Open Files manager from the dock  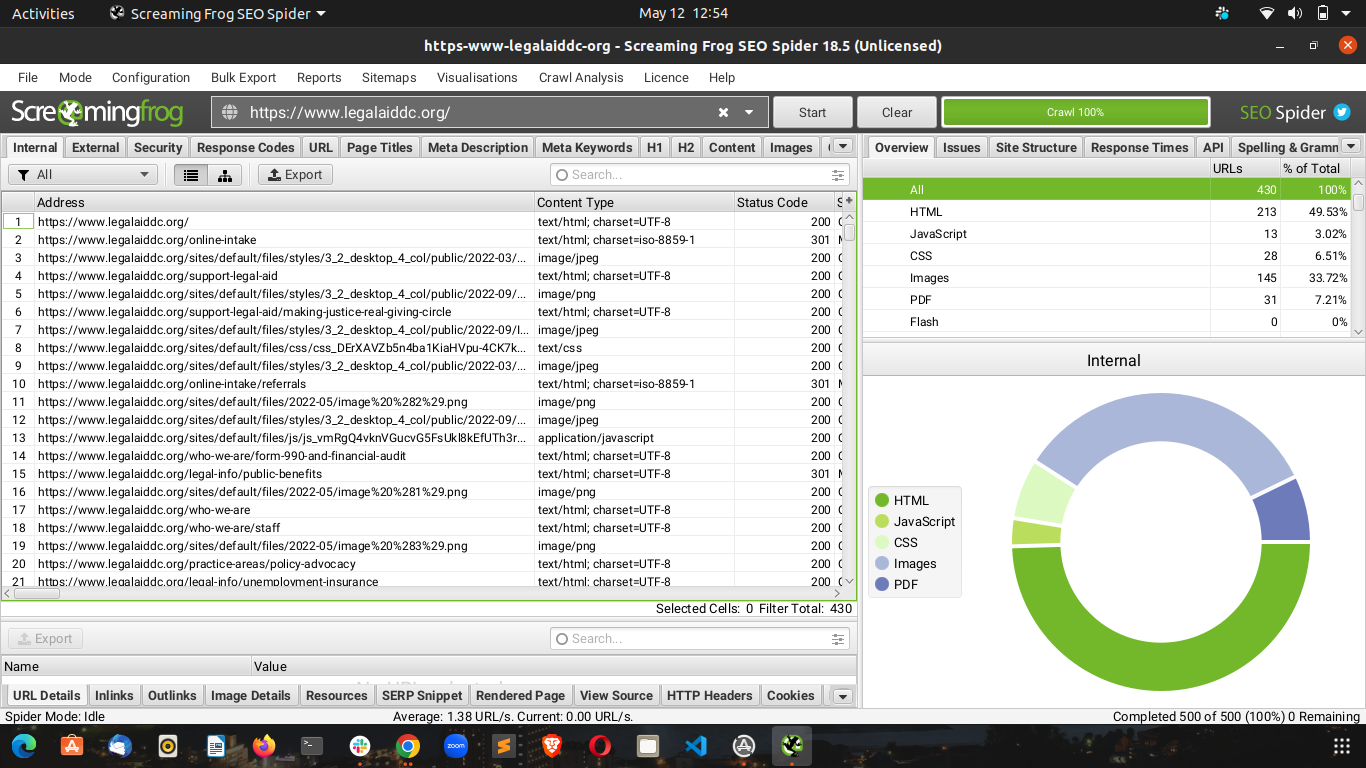[648, 746]
